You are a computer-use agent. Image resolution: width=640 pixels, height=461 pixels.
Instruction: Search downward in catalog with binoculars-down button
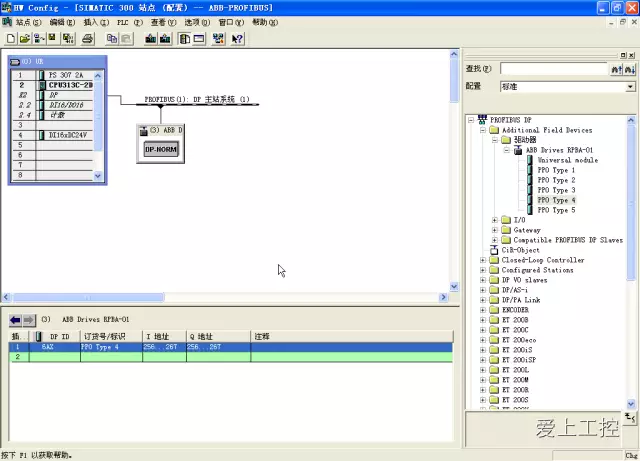pos(630,69)
